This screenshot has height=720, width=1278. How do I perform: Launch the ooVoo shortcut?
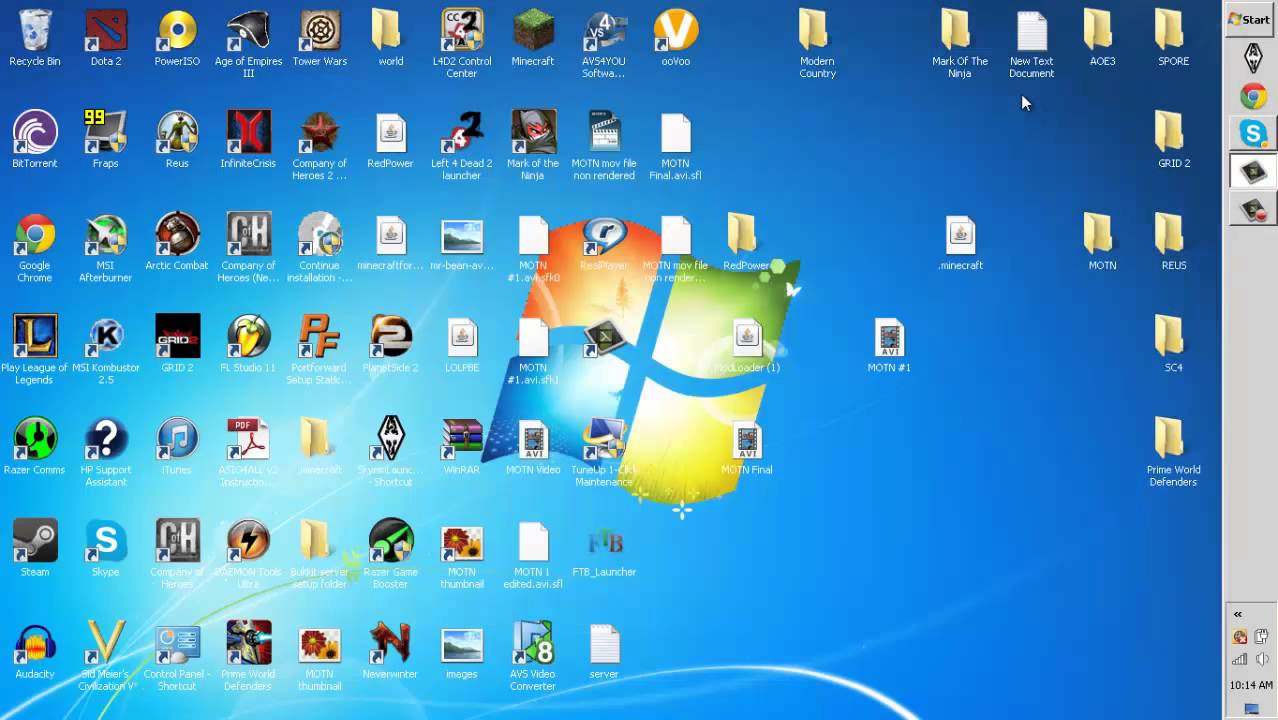point(675,31)
